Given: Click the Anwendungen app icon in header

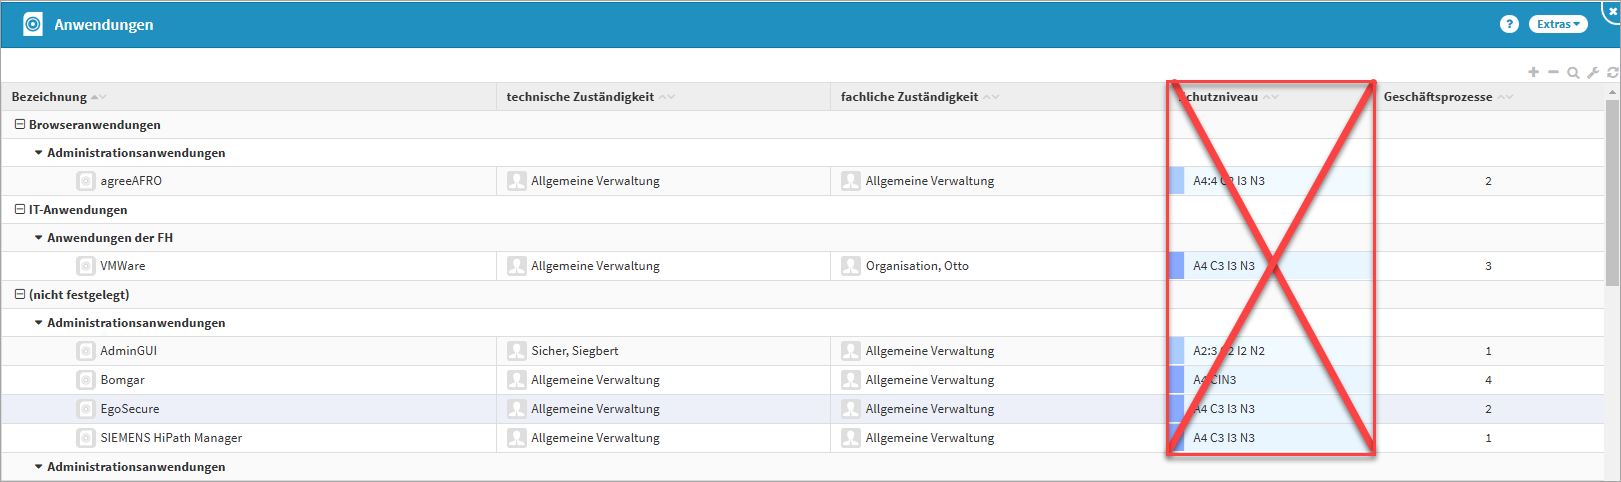Looking at the screenshot, I should click(x=33, y=24).
